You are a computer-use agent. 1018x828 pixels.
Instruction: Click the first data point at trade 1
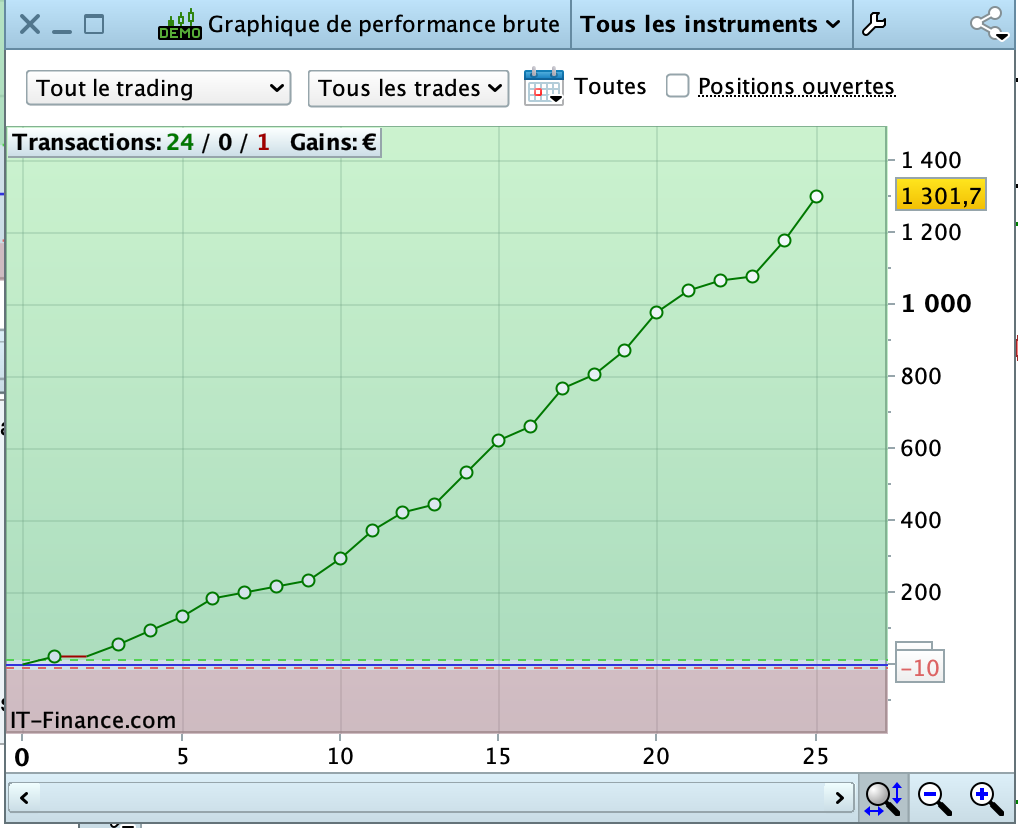pyautogui.click(x=55, y=657)
